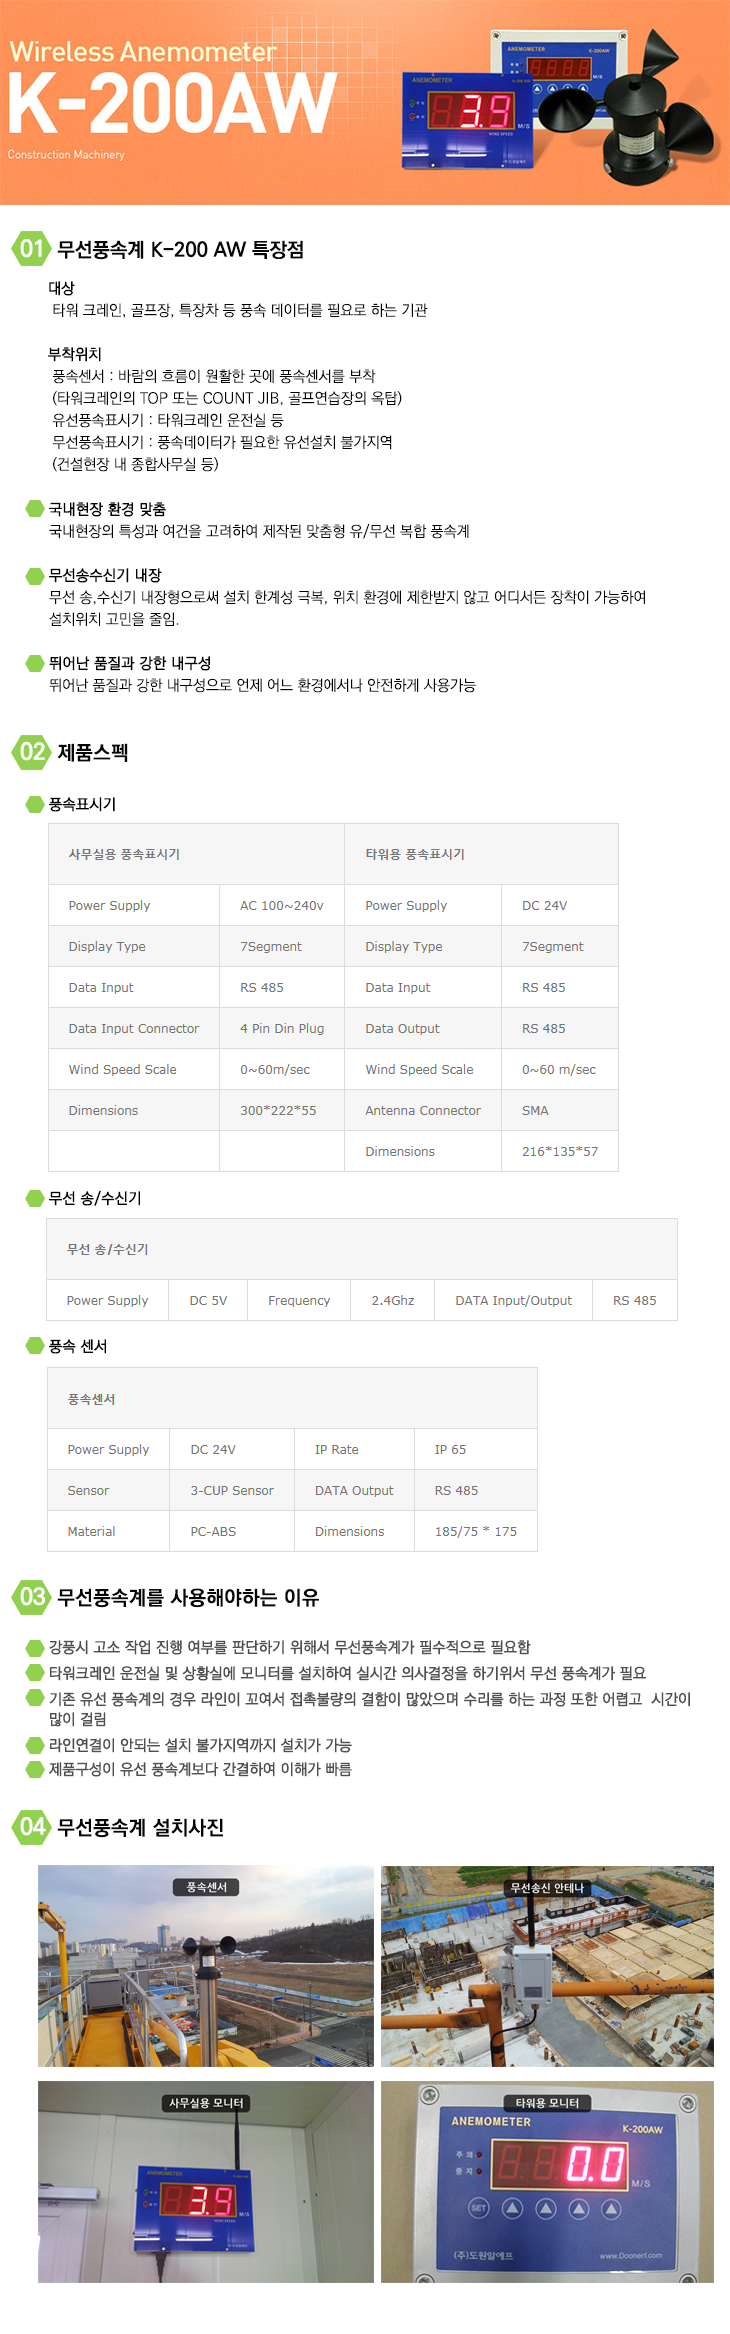Click the 2.4Ghz frequency value cell
Image resolution: width=730 pixels, height=2334 pixels.
click(392, 1300)
